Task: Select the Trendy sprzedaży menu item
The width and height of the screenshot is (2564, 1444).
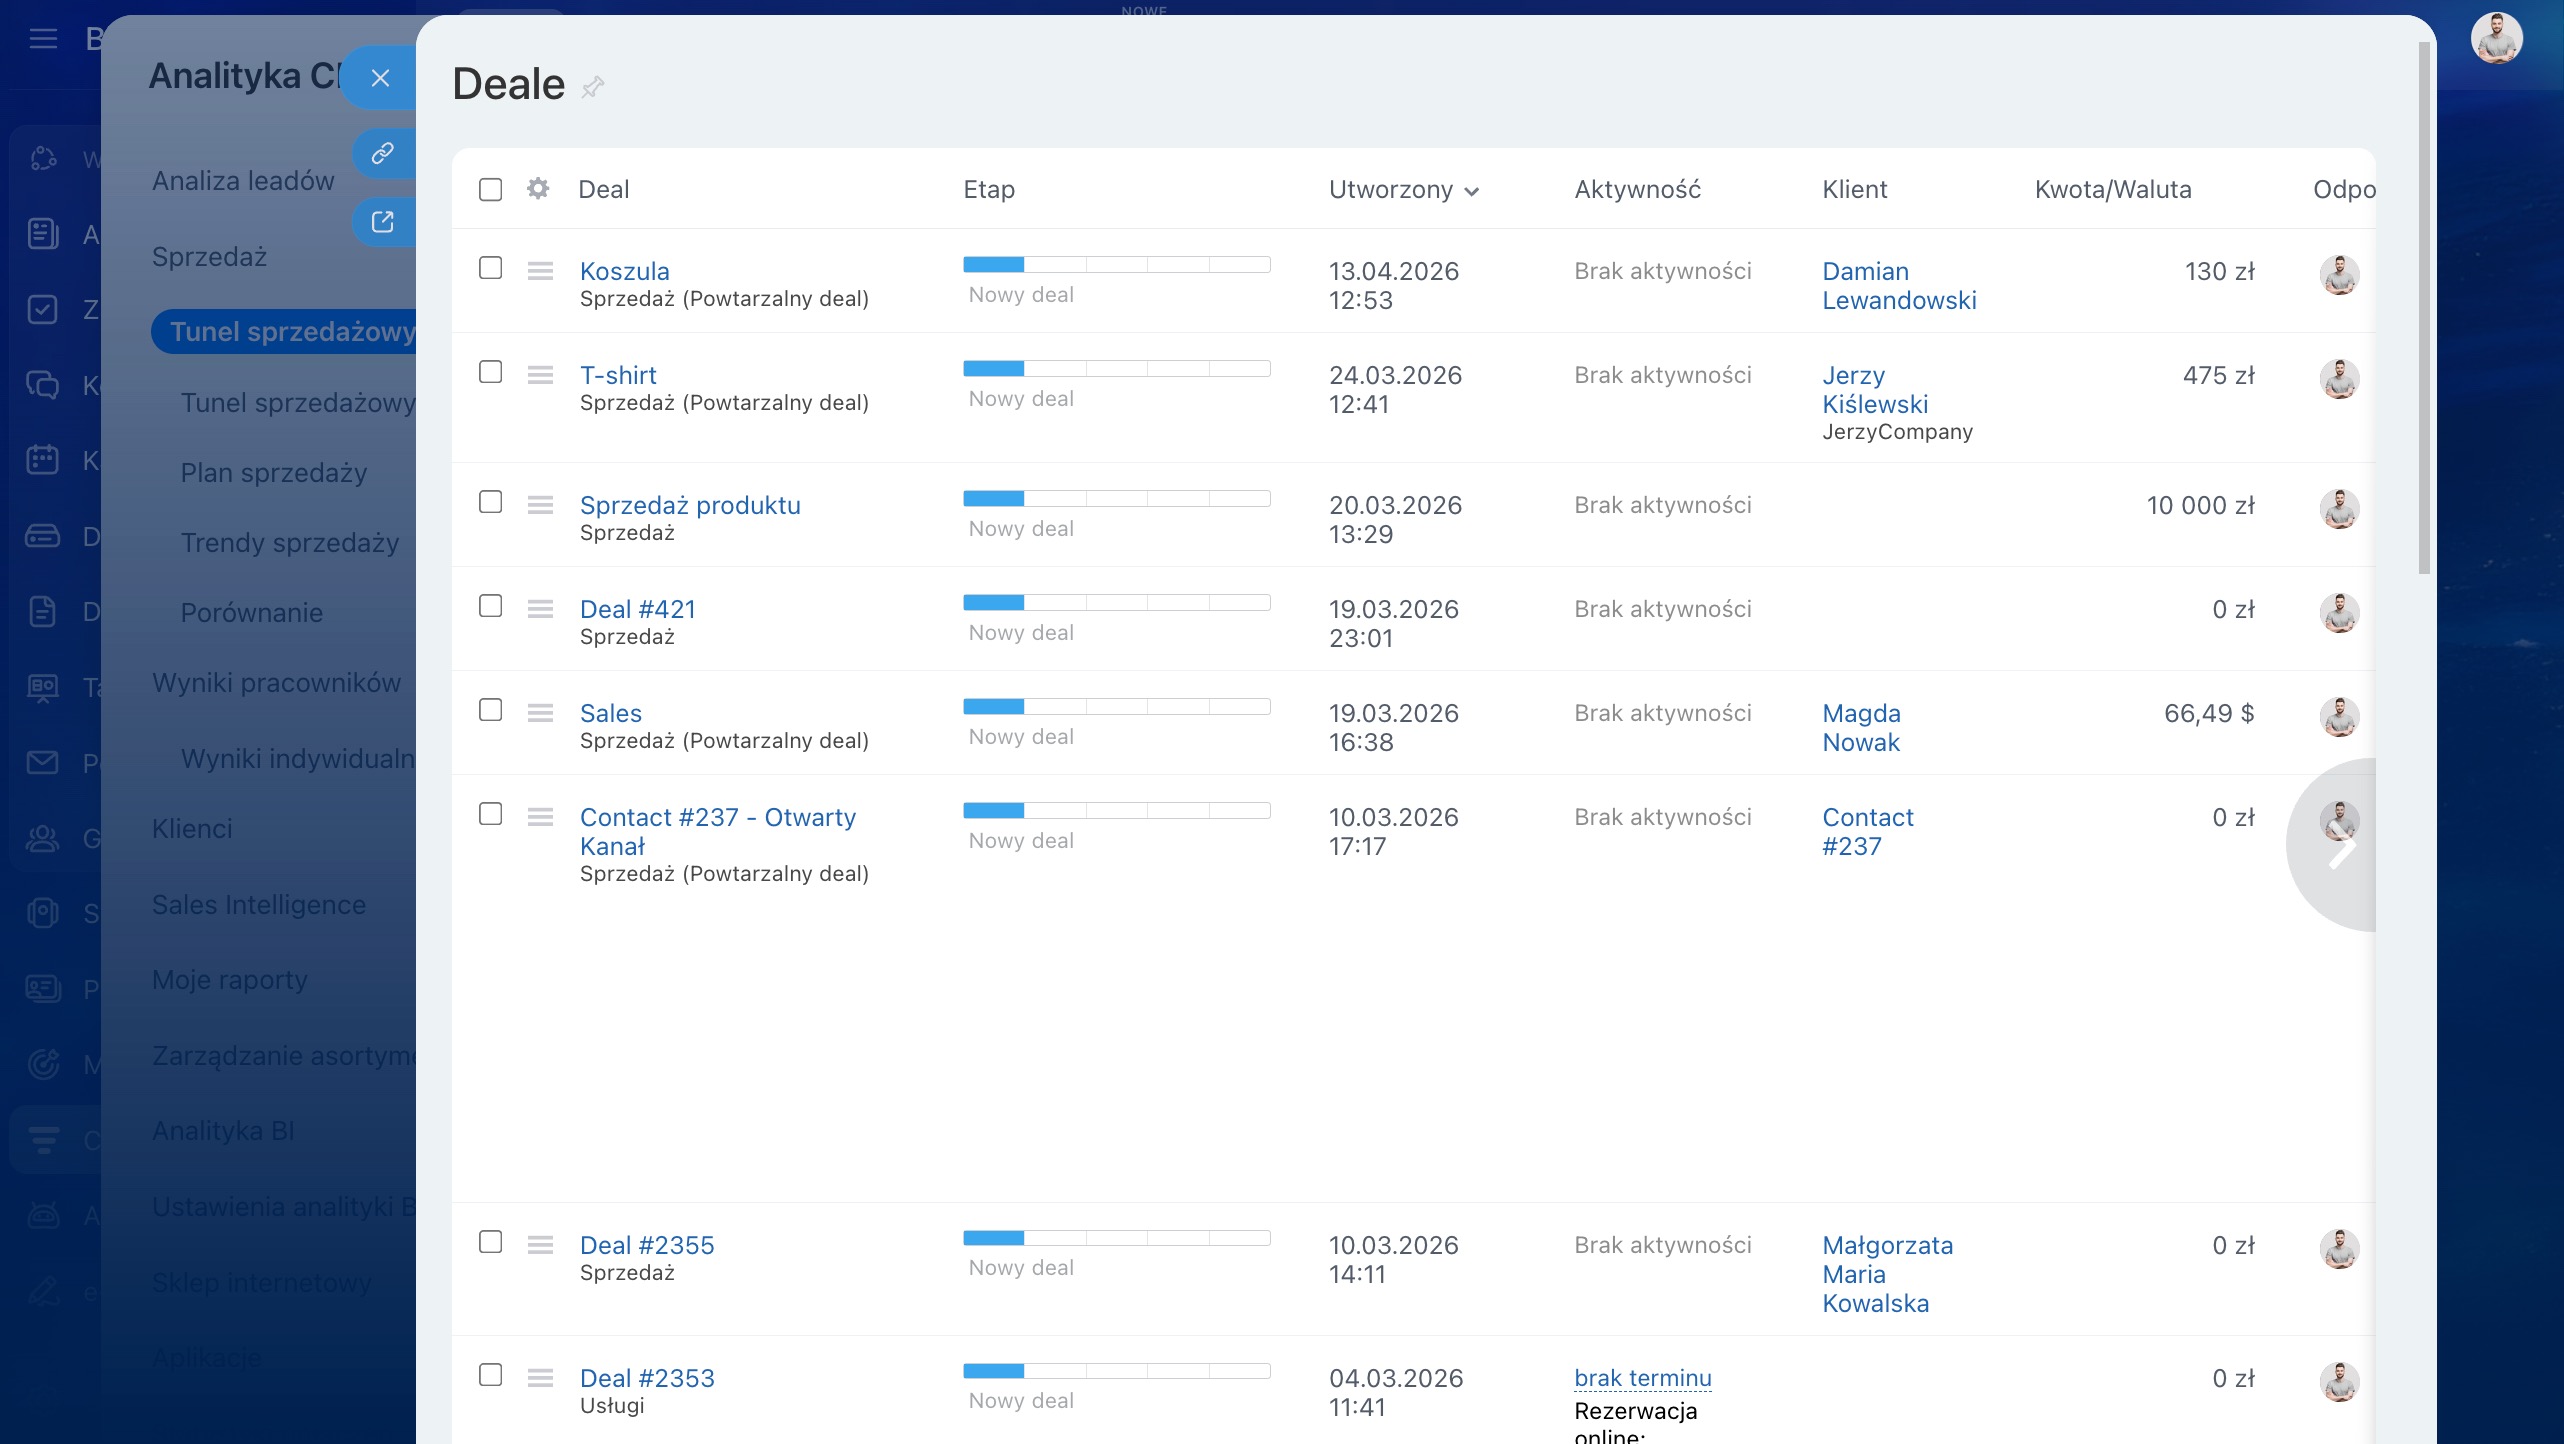Action: pos(290,543)
